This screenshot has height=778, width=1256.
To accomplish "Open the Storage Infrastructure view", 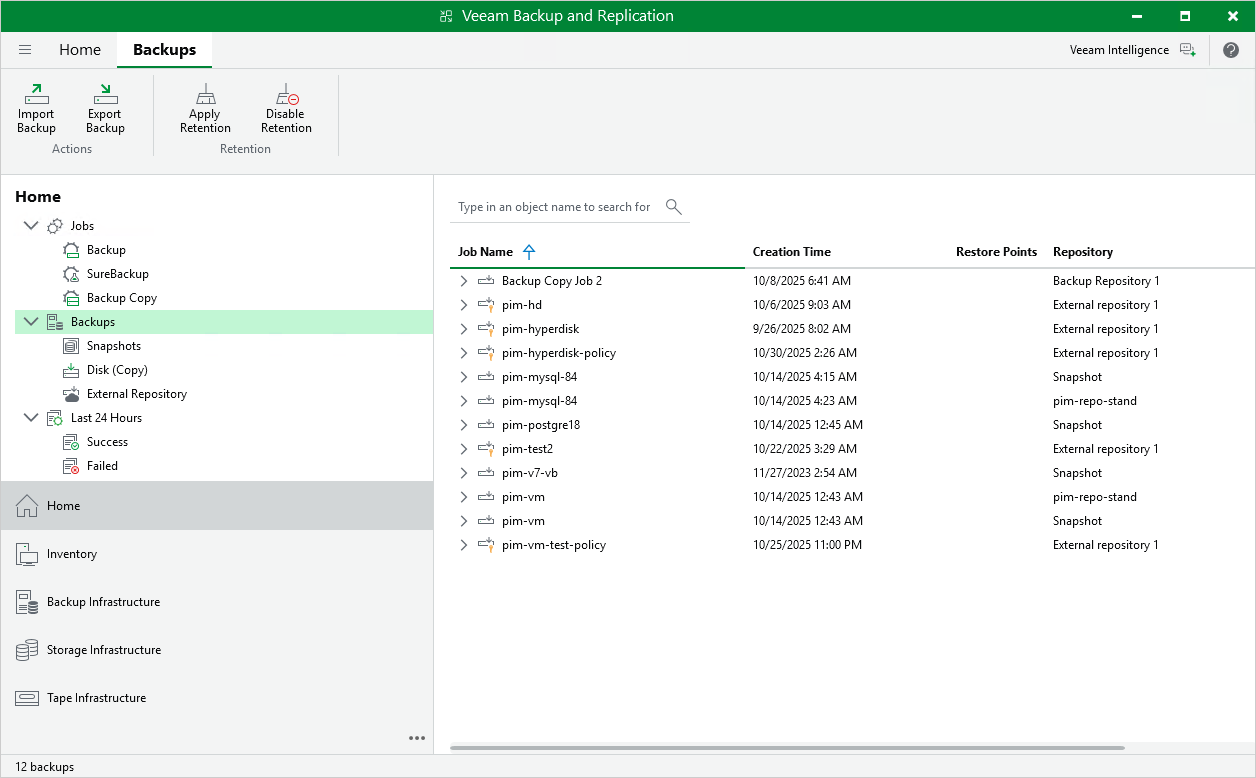I will point(217,650).
